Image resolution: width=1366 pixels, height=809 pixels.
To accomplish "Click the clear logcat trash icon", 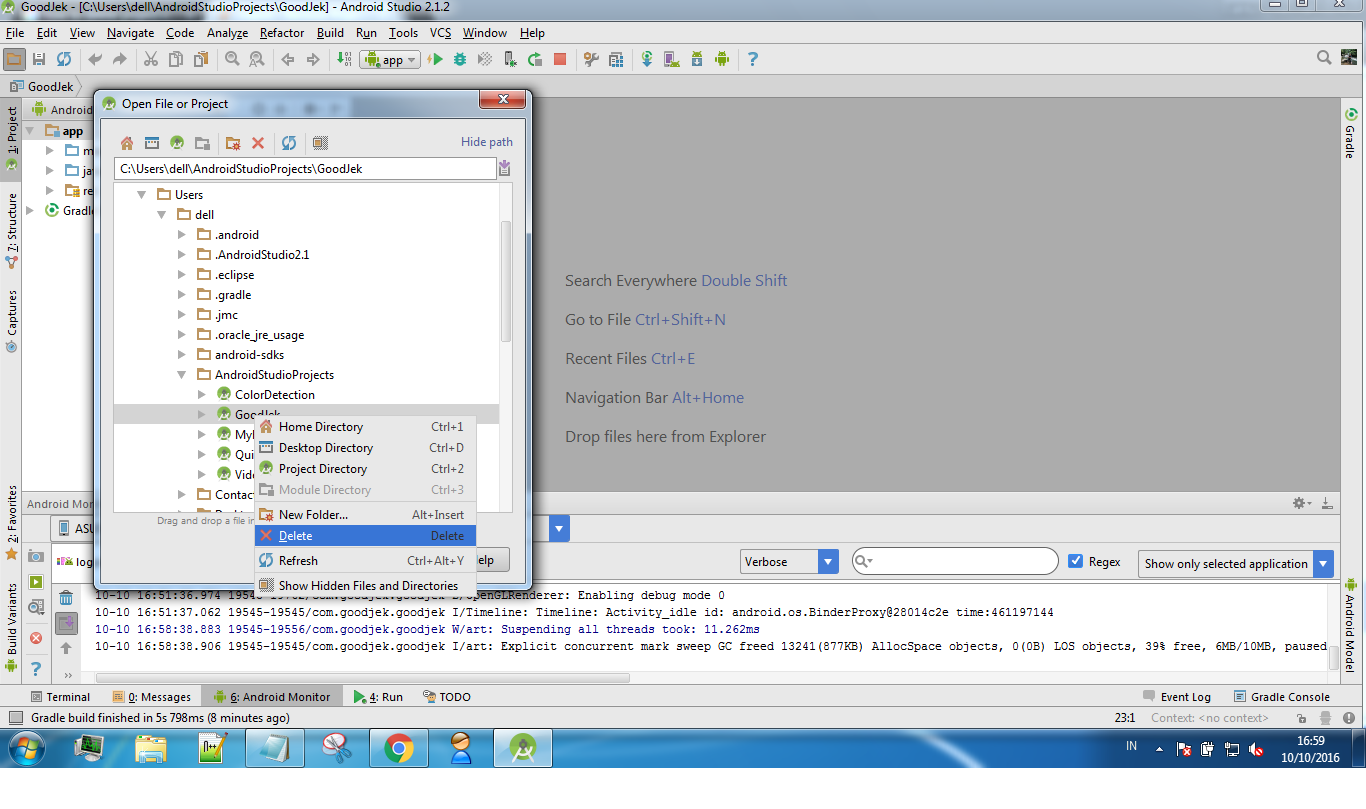I will point(66,598).
